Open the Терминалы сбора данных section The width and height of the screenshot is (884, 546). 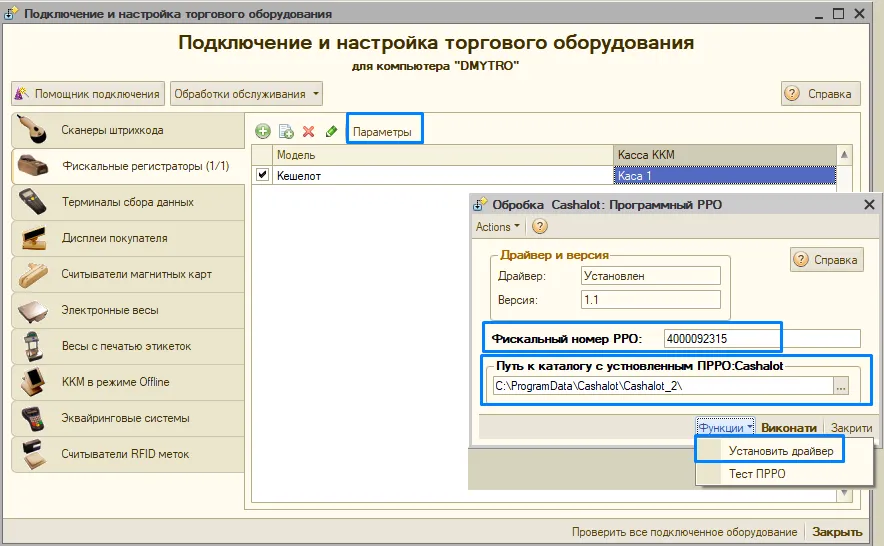[128, 202]
